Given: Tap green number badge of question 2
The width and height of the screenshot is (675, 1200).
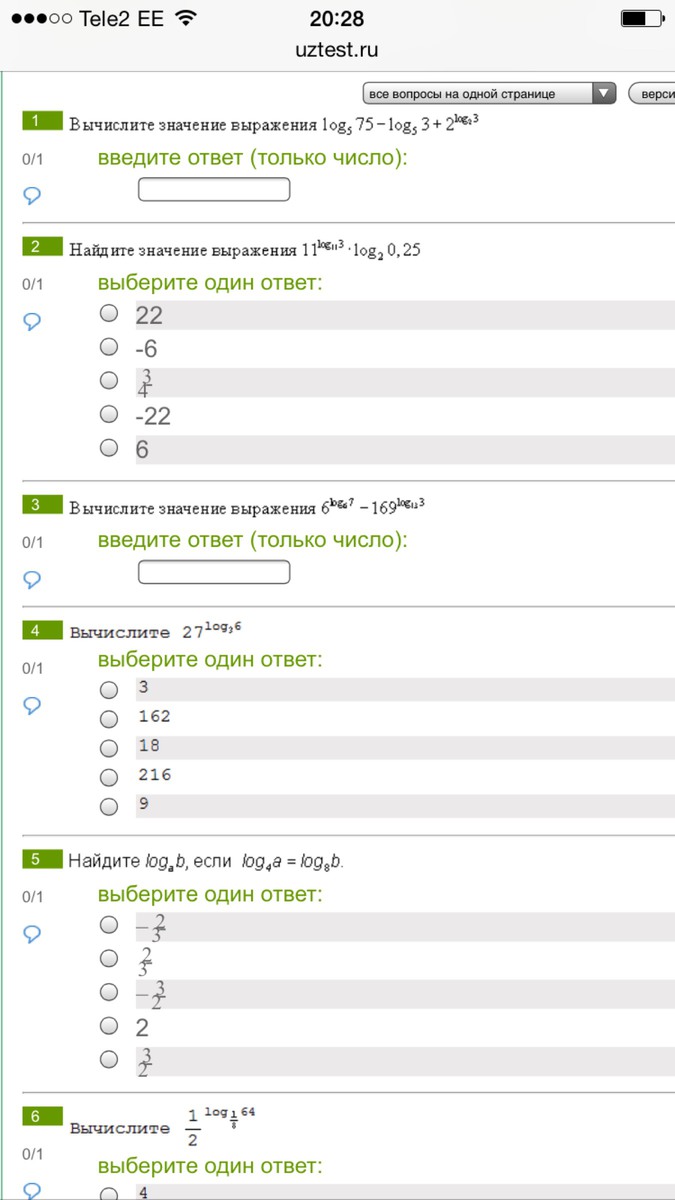Looking at the screenshot, I should pos(41,247).
